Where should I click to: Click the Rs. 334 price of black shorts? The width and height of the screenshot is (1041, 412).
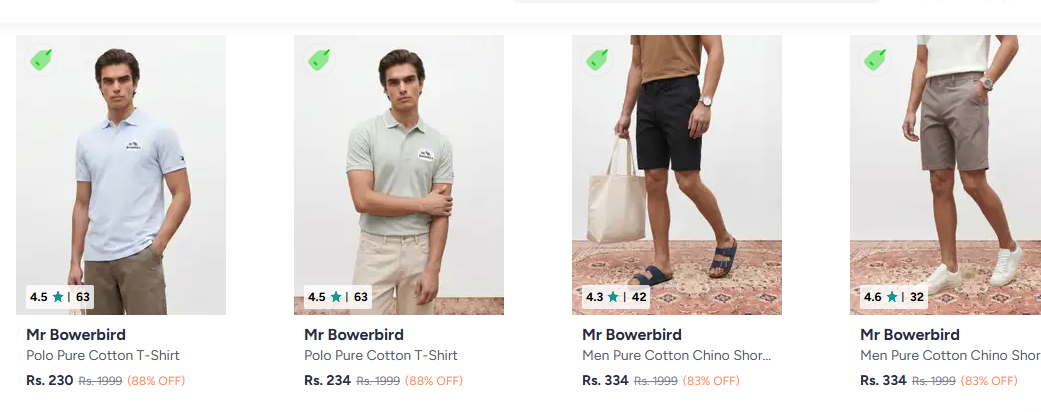[x=605, y=381]
